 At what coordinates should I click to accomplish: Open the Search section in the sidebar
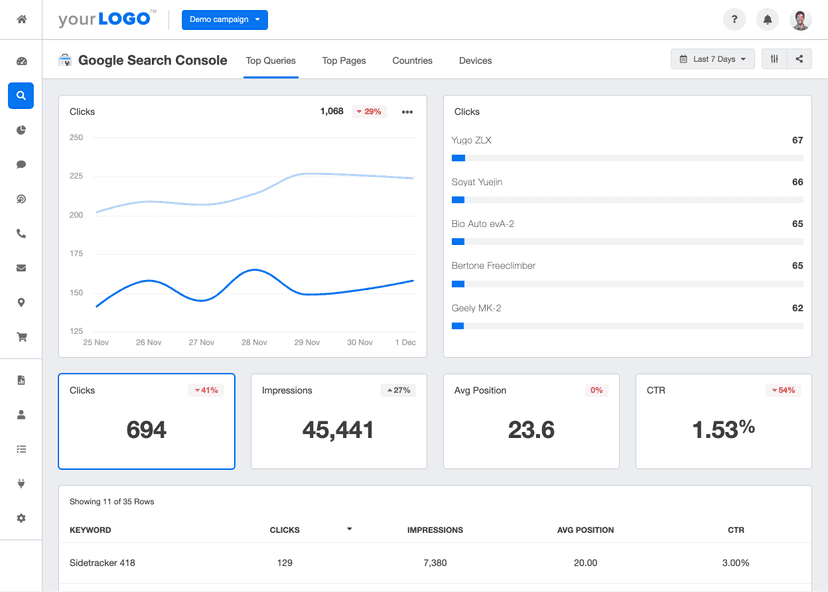coord(20,95)
